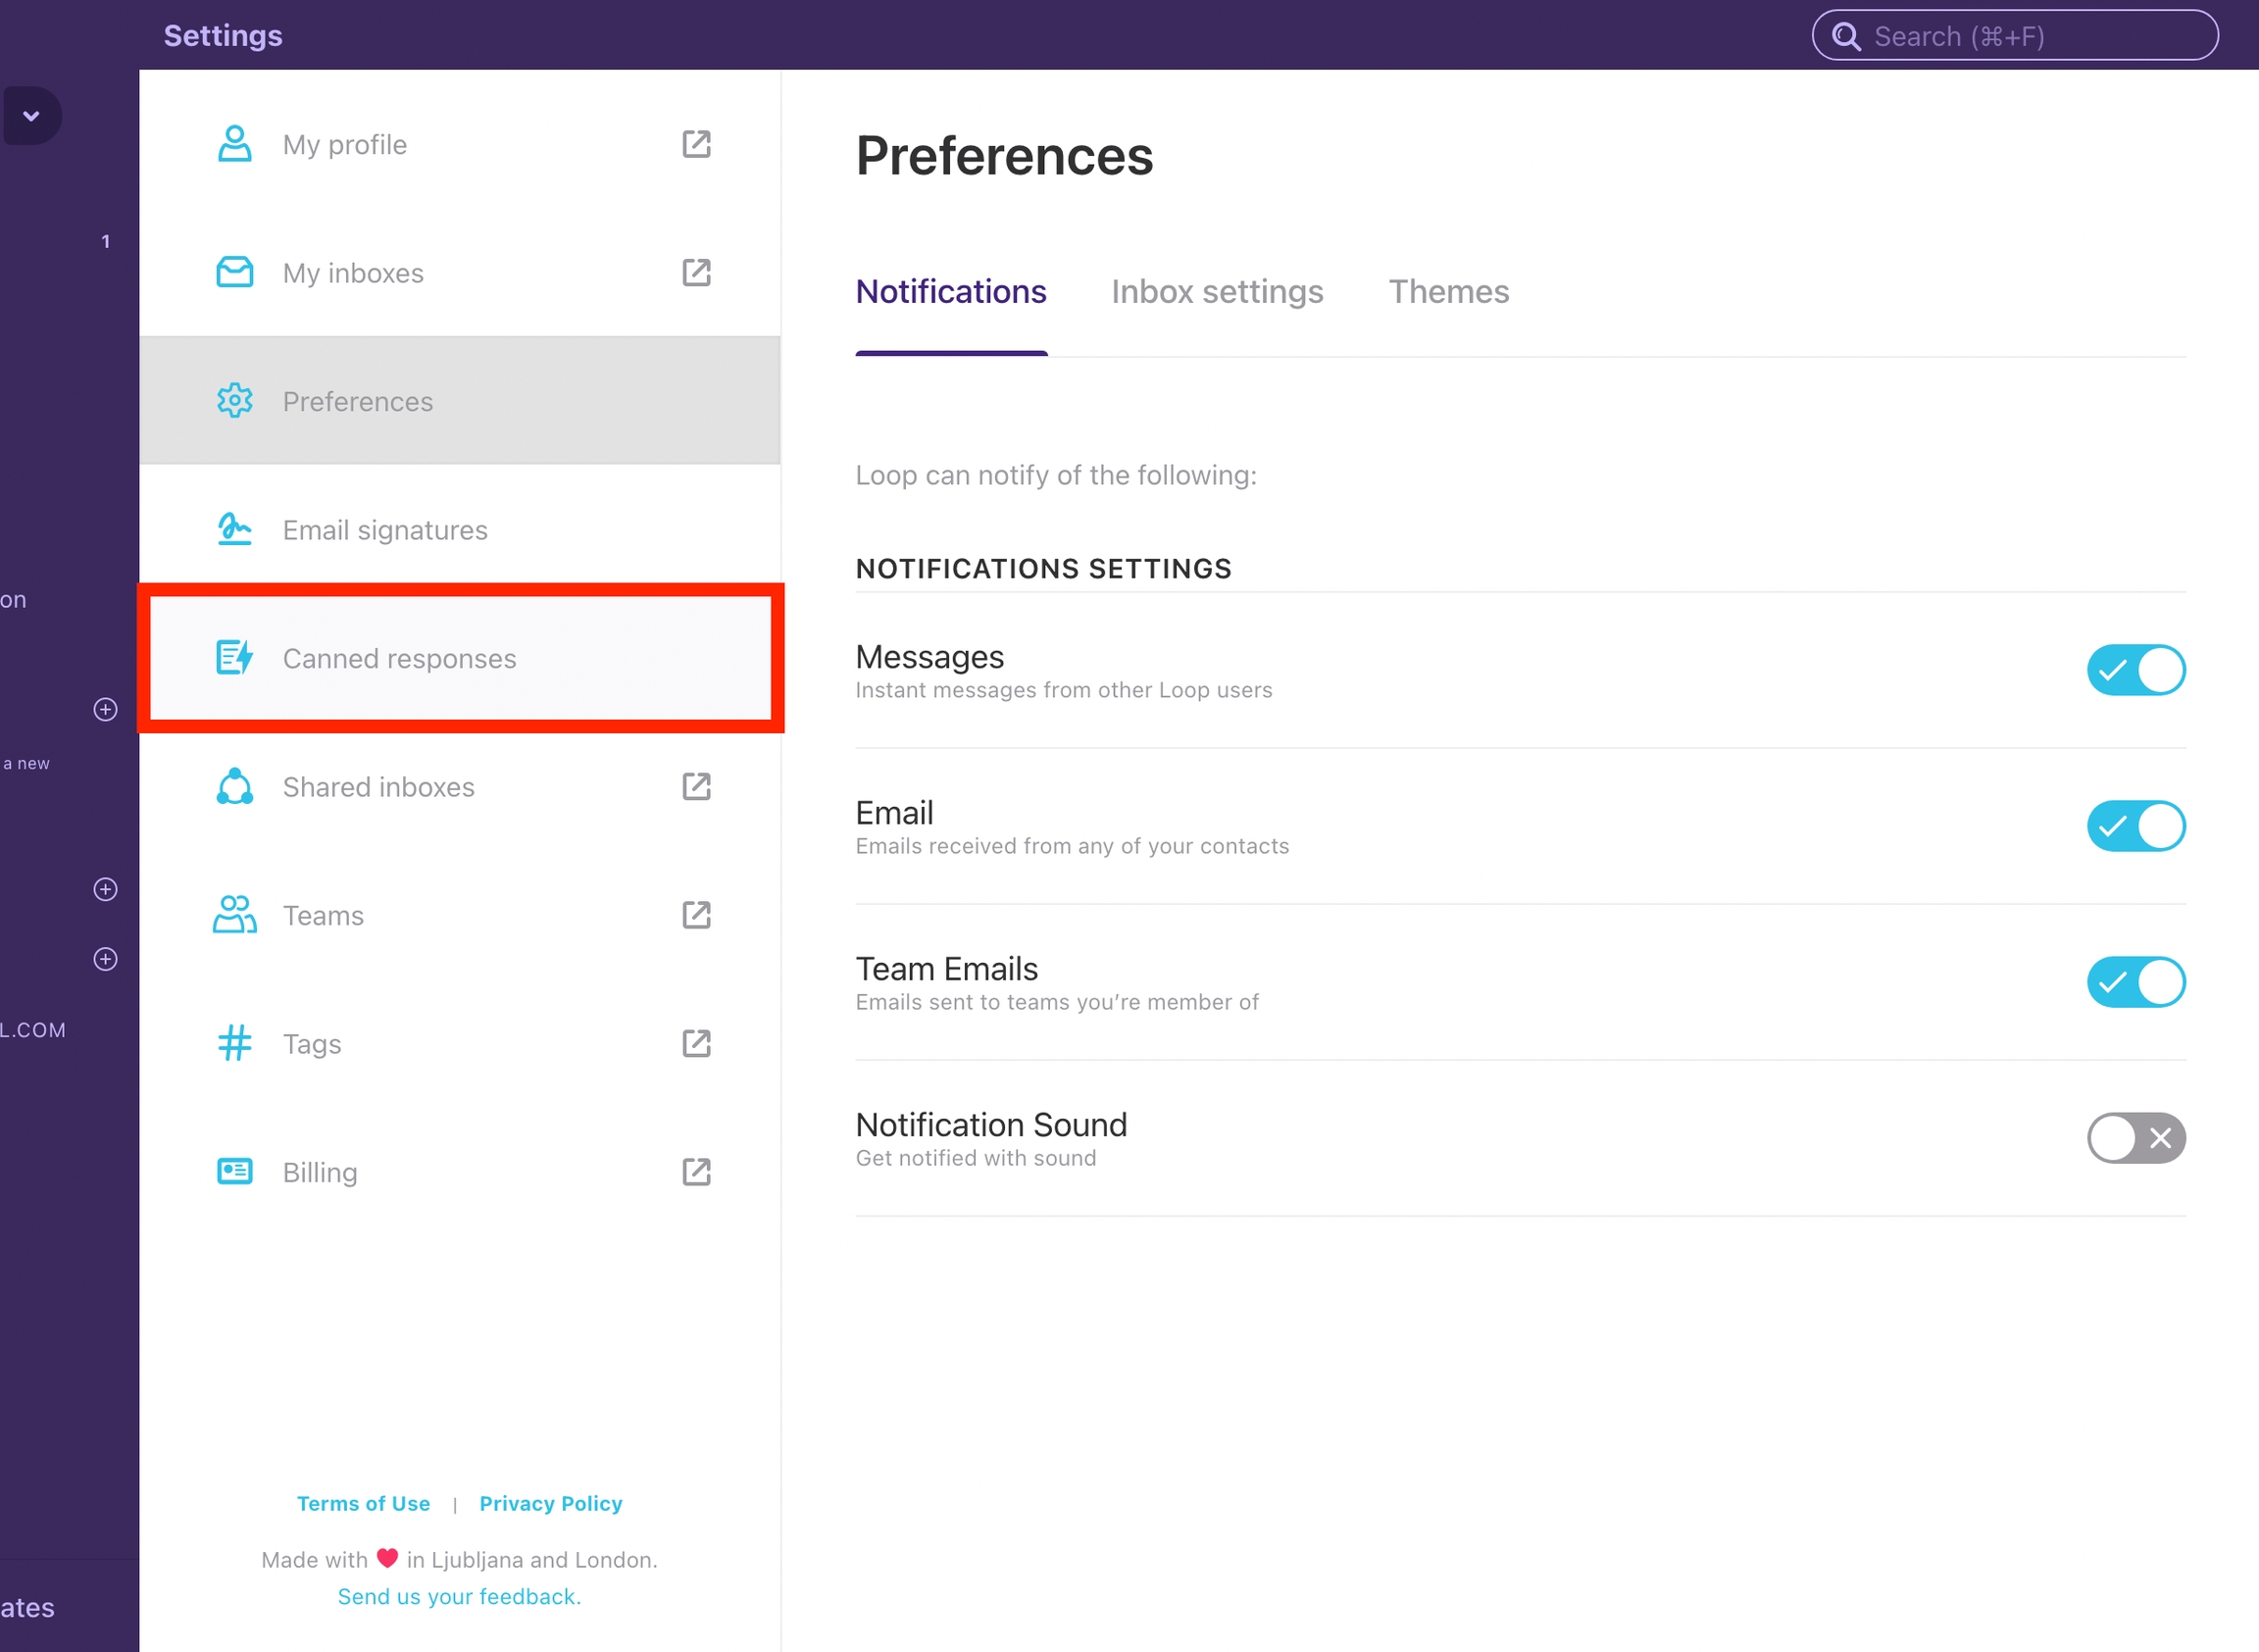Click the My inboxes envelope icon
The image size is (2259, 1652).
tap(234, 272)
